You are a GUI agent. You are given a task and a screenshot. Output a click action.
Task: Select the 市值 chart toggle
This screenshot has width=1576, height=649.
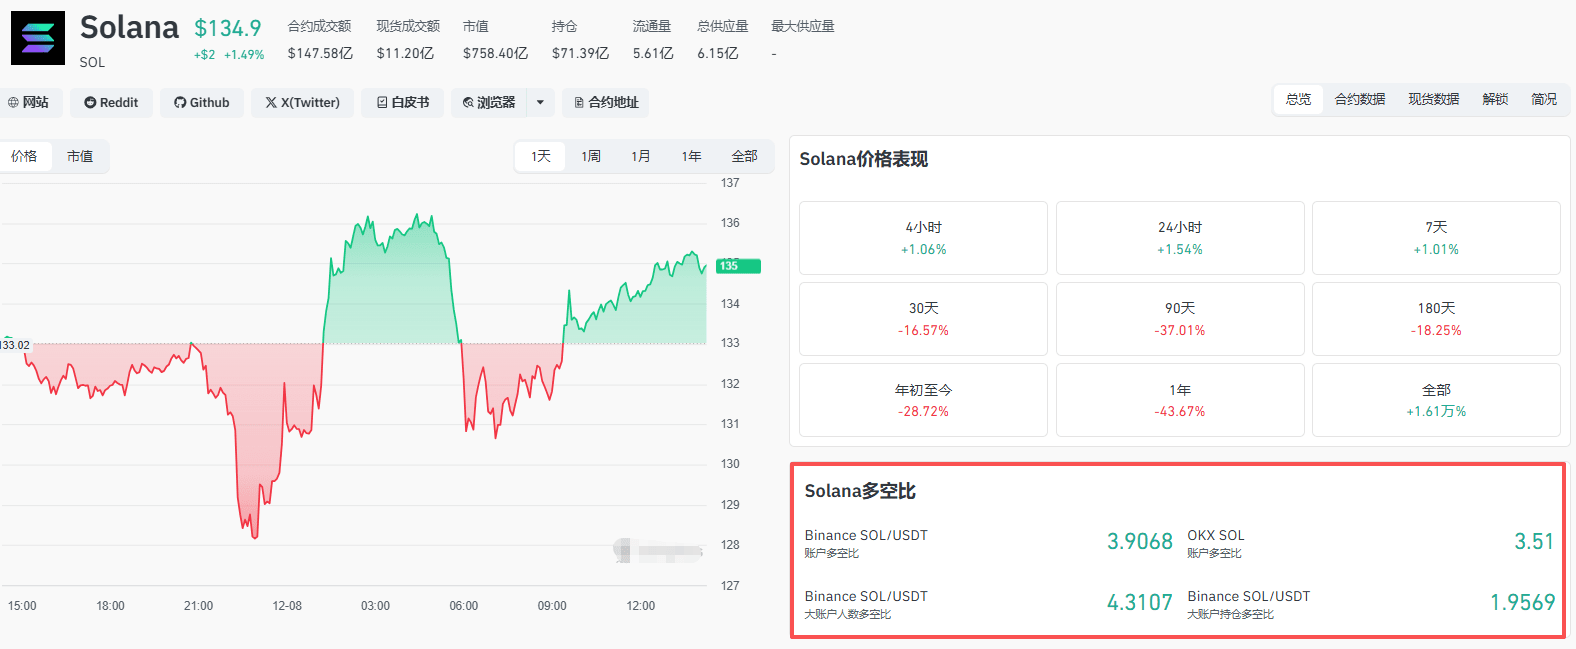tap(80, 156)
